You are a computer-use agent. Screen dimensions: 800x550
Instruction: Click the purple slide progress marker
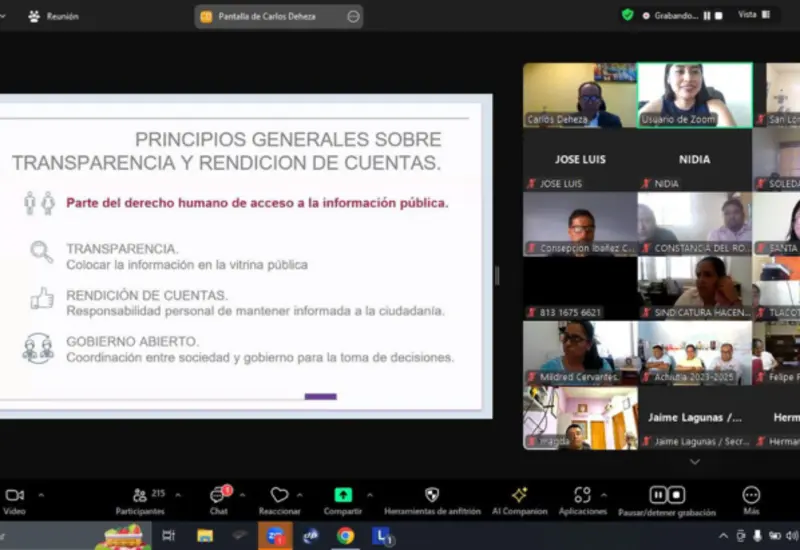coord(320,396)
